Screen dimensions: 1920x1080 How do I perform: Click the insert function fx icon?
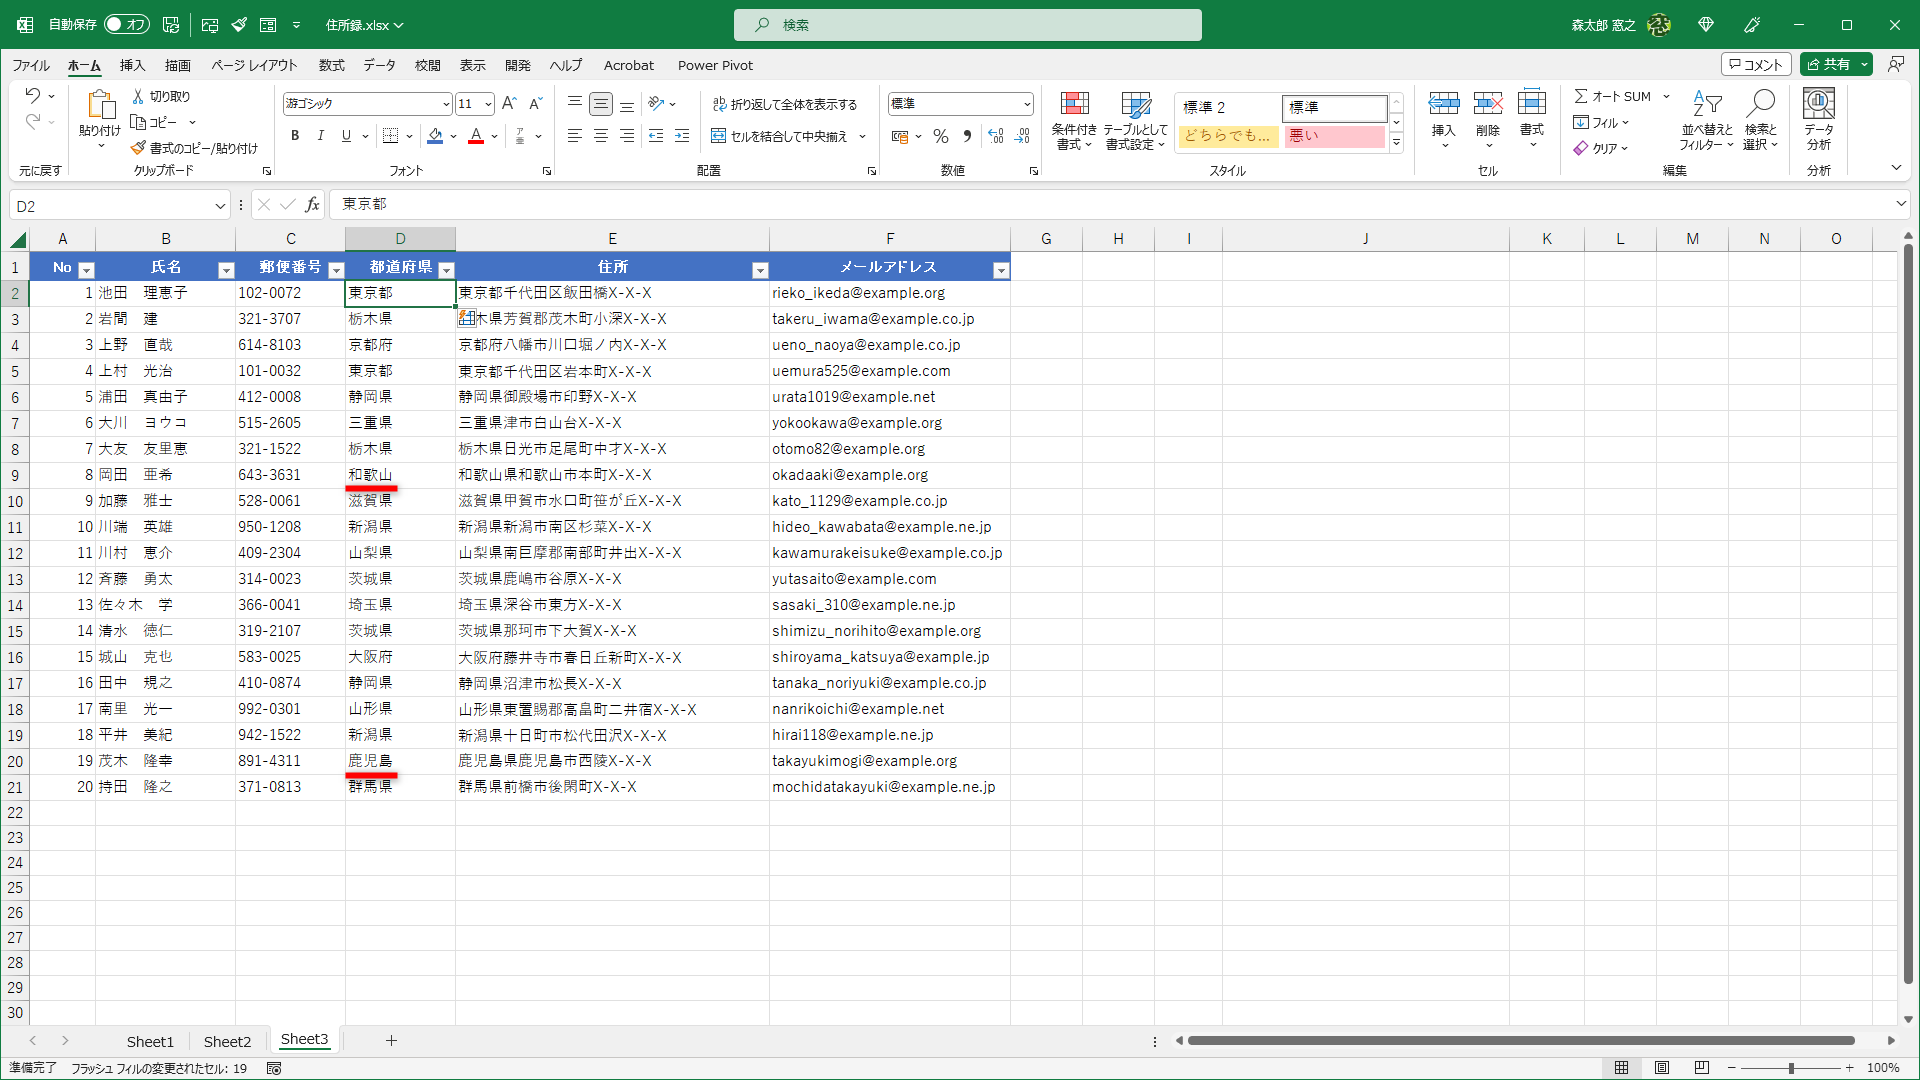[x=313, y=205]
